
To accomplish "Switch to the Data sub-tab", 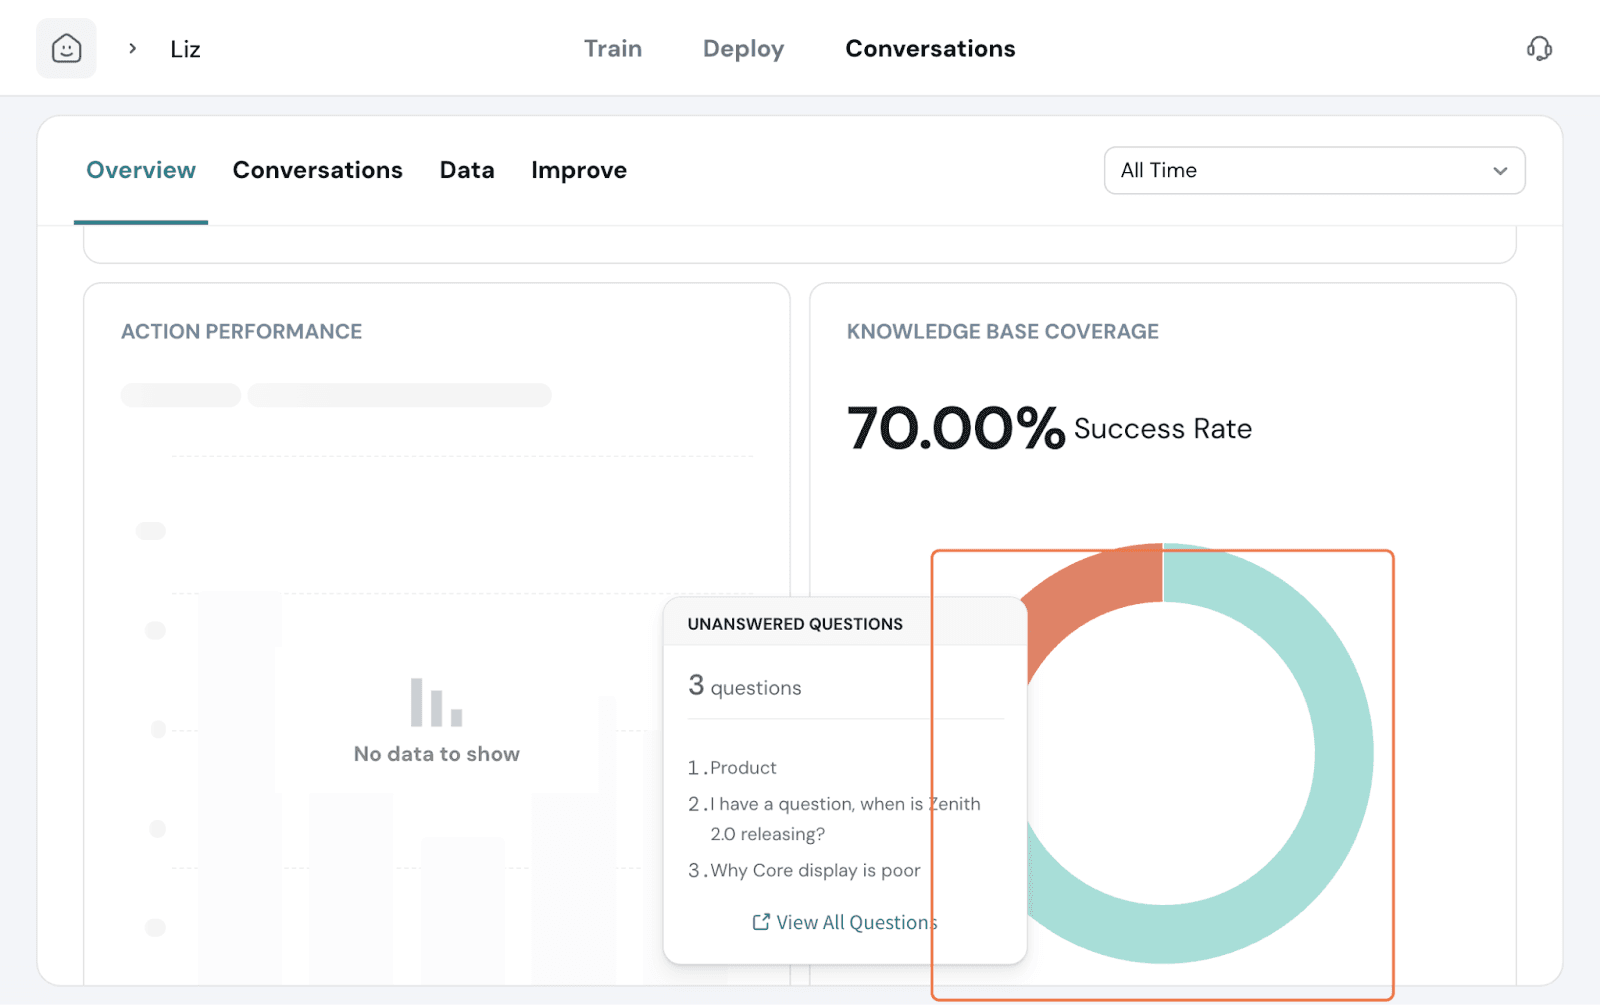I will 467,170.
